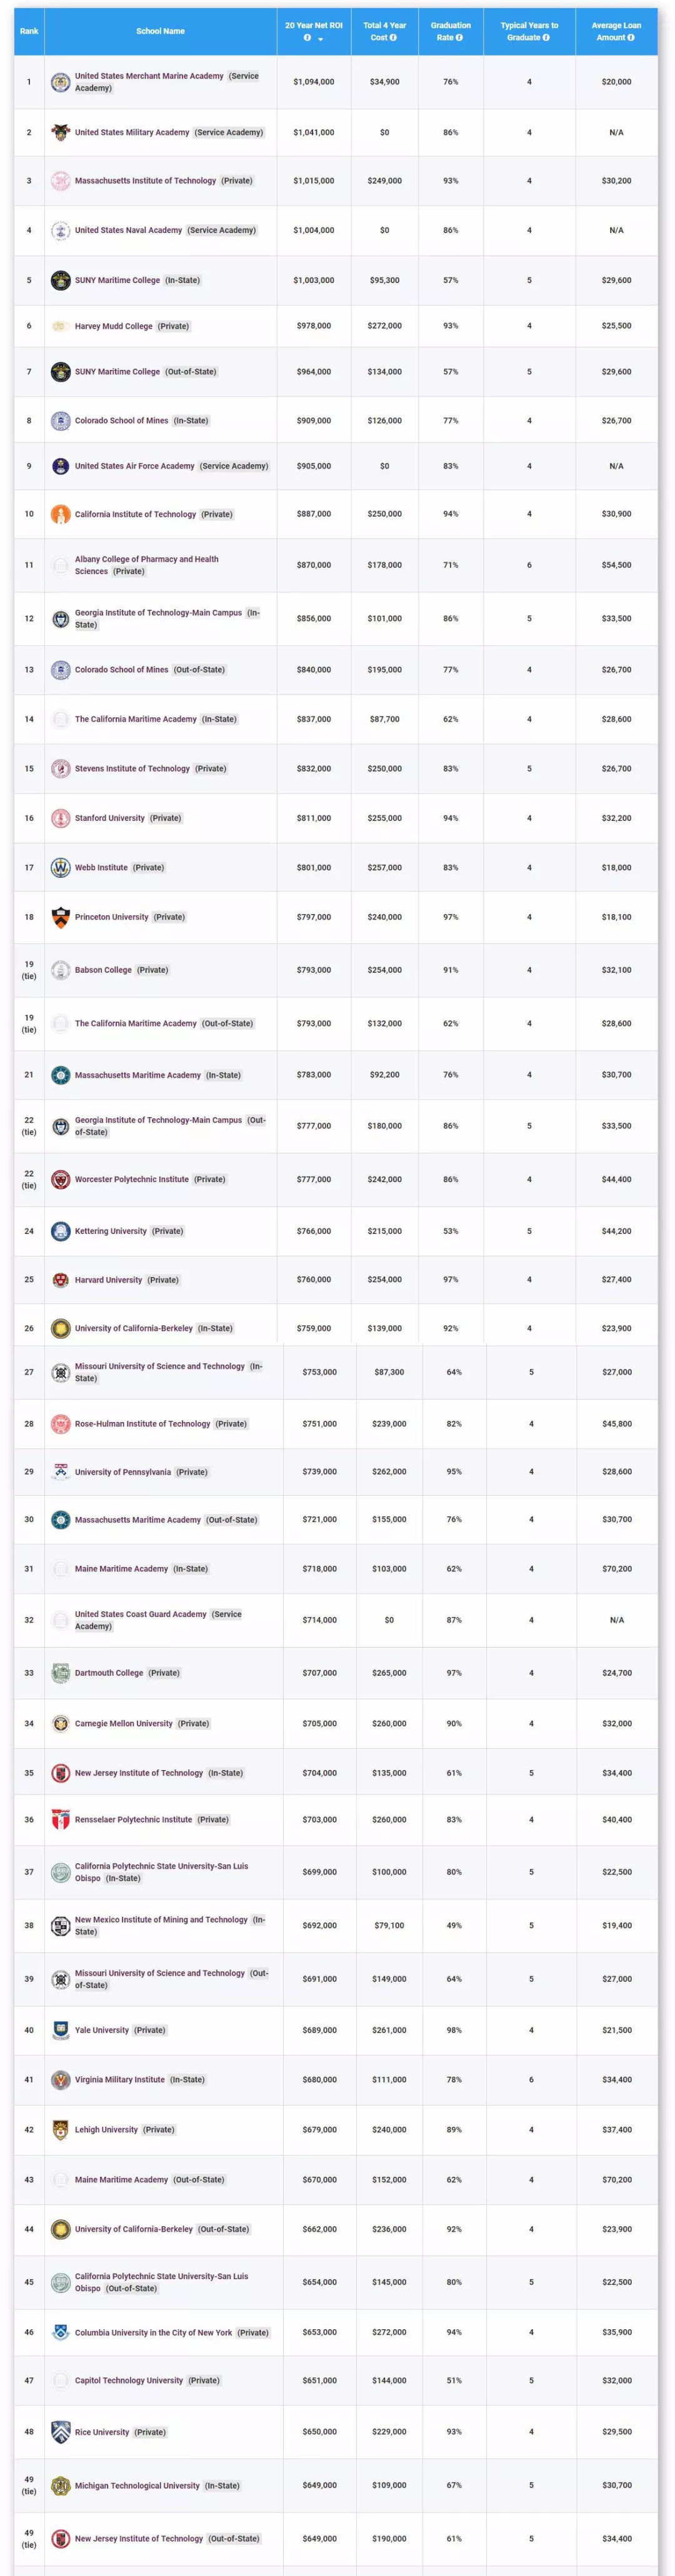The height and width of the screenshot is (2576, 675).
Task: Click the SUNY Maritime College In-State logo
Action: pos(61,280)
